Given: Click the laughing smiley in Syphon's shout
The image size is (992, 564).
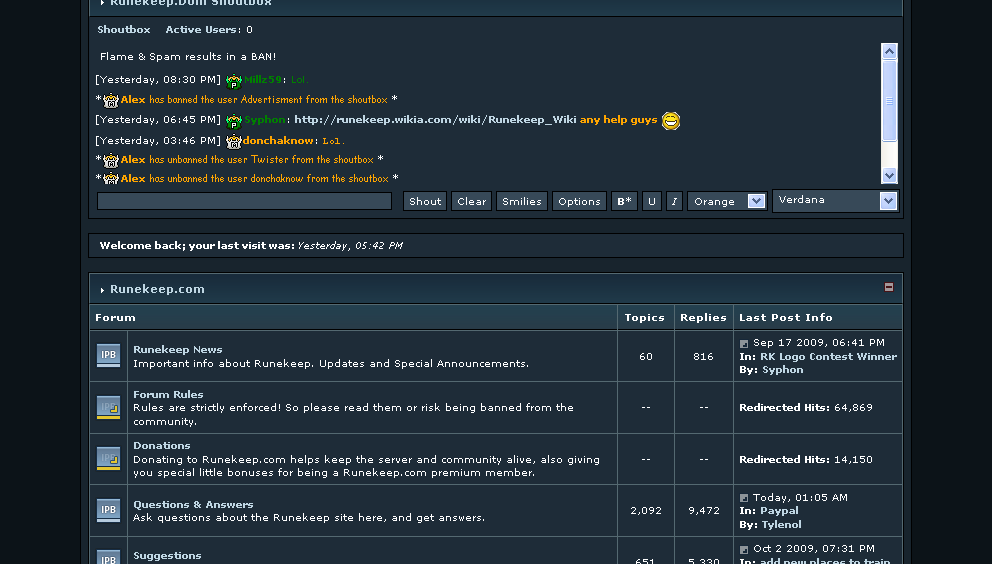Looking at the screenshot, I should pyautogui.click(x=671, y=120).
